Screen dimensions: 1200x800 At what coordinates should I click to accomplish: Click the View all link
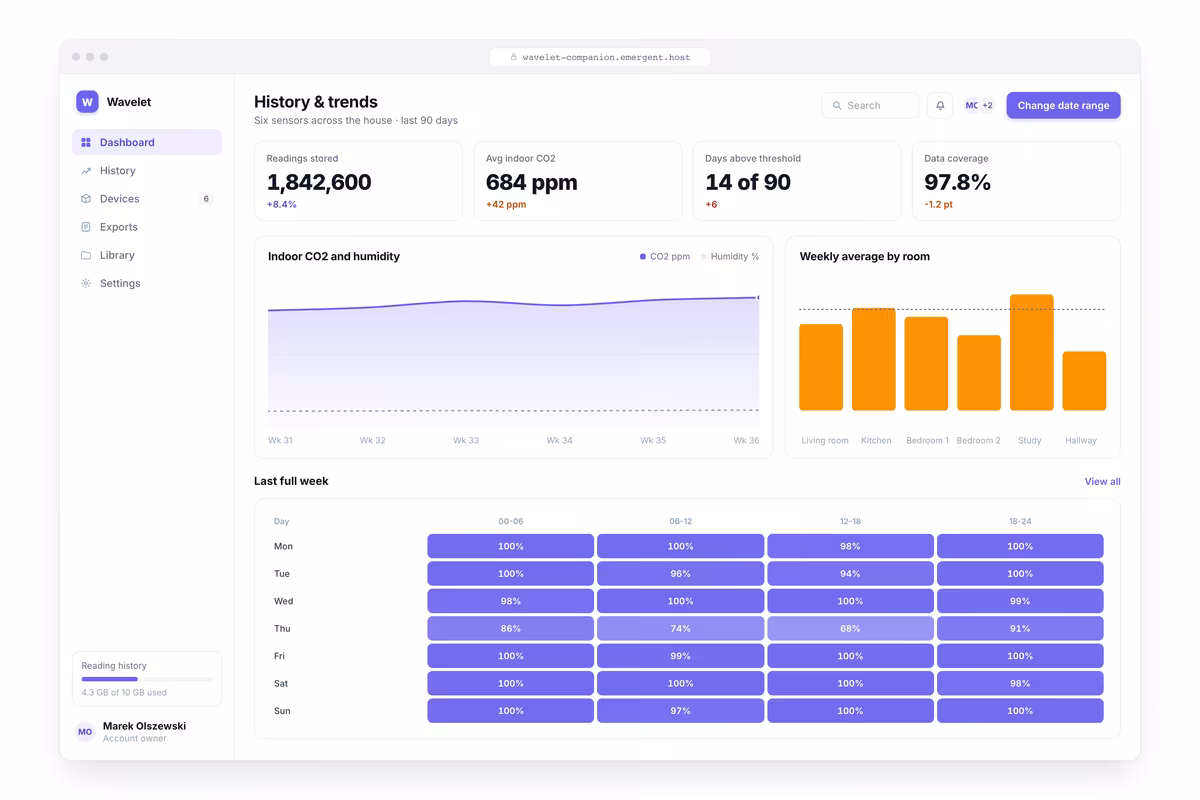pyautogui.click(x=1102, y=481)
